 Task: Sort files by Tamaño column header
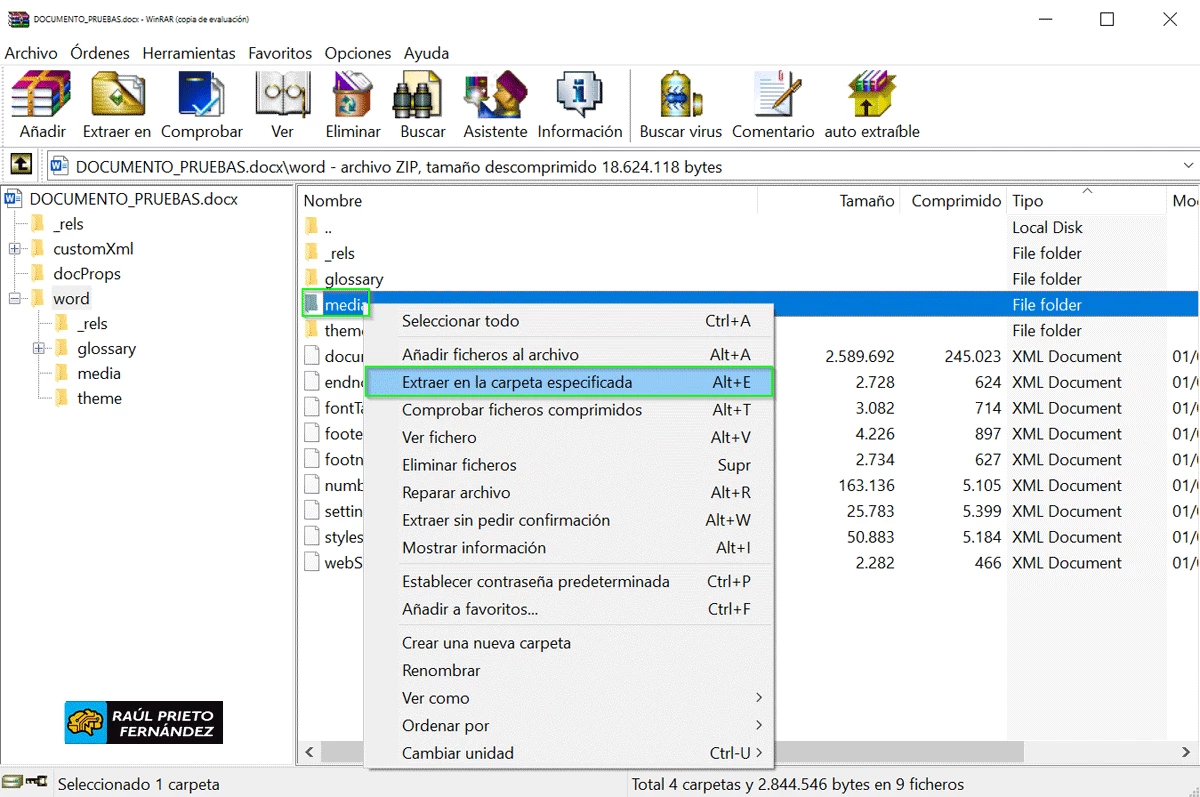tap(866, 201)
